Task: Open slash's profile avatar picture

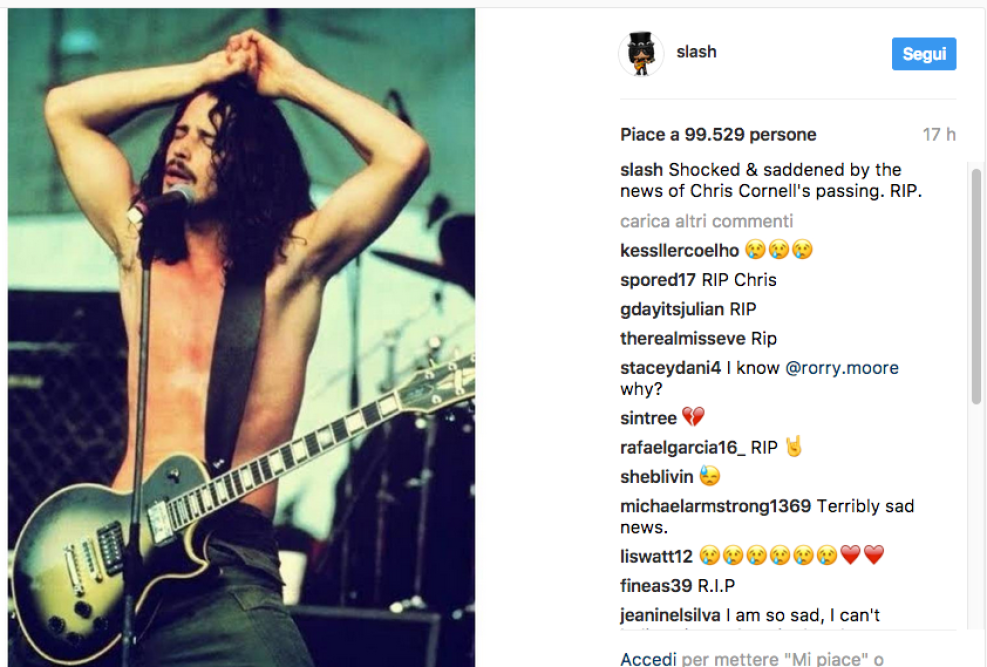Action: [641, 53]
